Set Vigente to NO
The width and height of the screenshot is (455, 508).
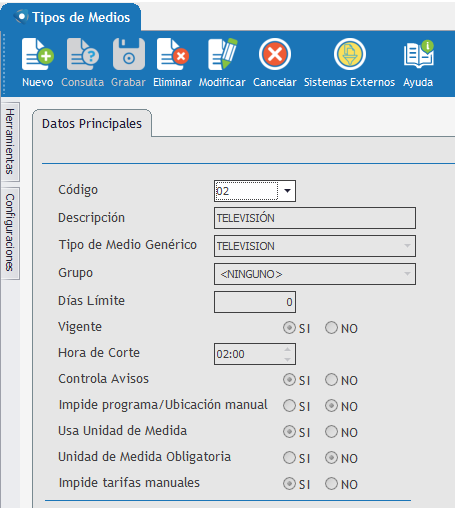pyautogui.click(x=331, y=328)
